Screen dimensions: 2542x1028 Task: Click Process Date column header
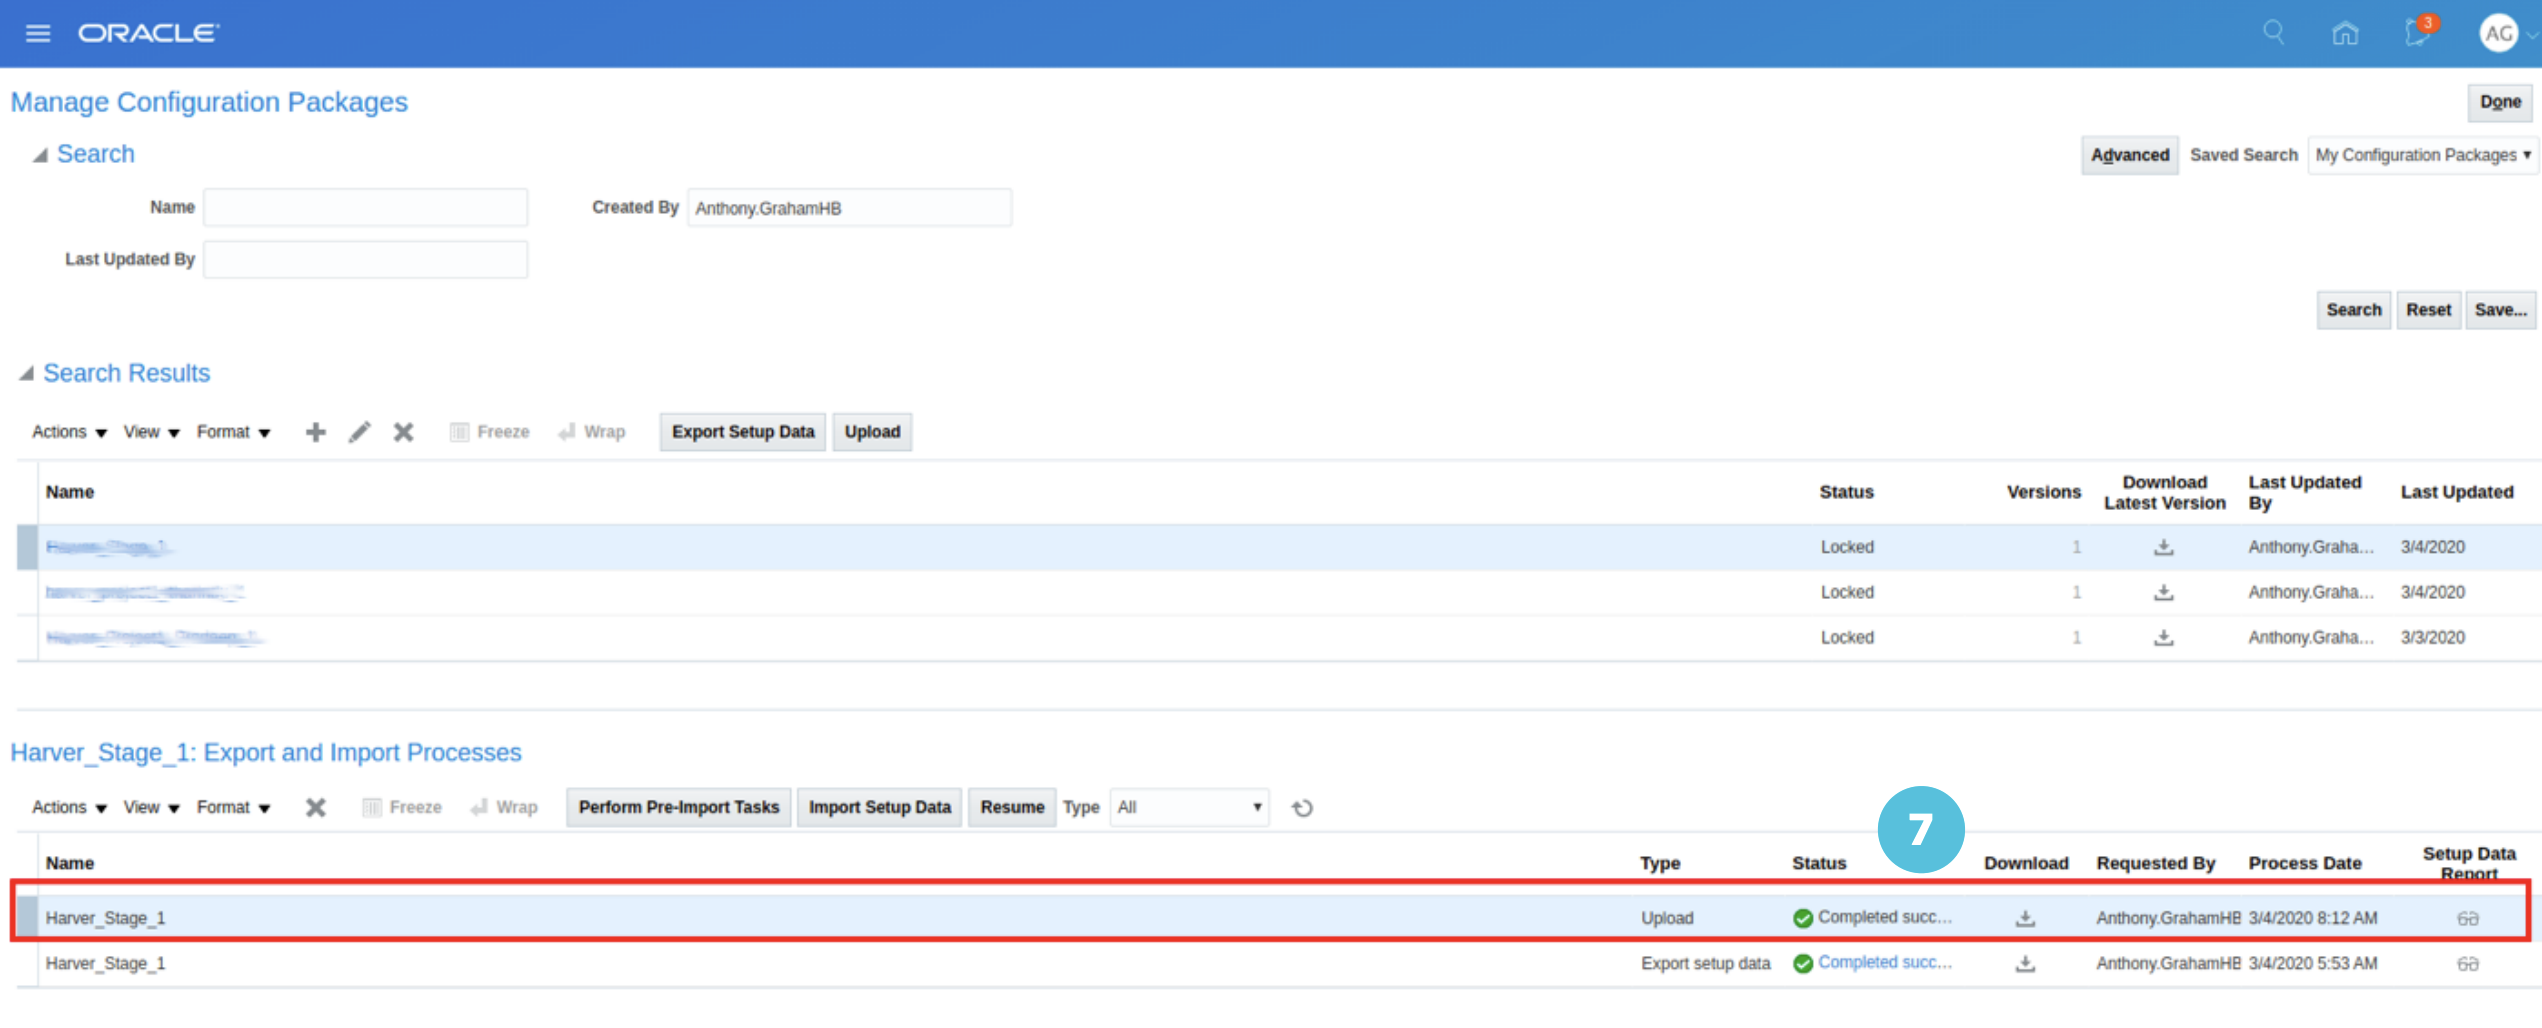pos(2305,863)
